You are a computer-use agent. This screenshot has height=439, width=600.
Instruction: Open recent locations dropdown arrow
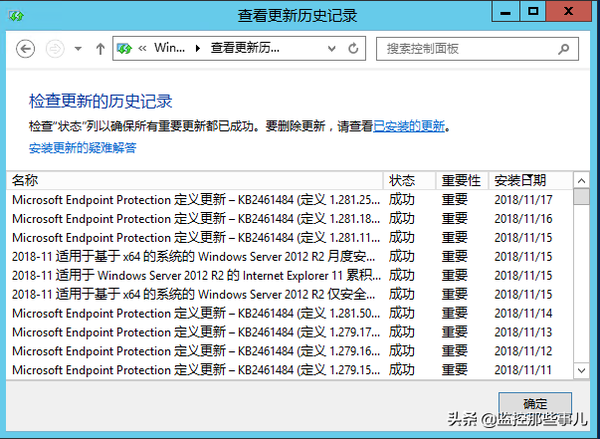[x=78, y=49]
